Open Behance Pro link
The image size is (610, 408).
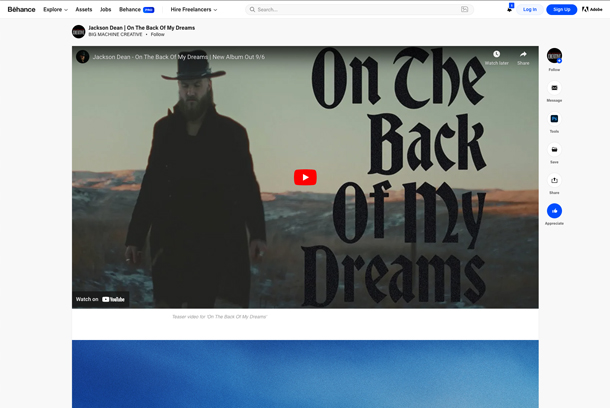(x=137, y=9)
